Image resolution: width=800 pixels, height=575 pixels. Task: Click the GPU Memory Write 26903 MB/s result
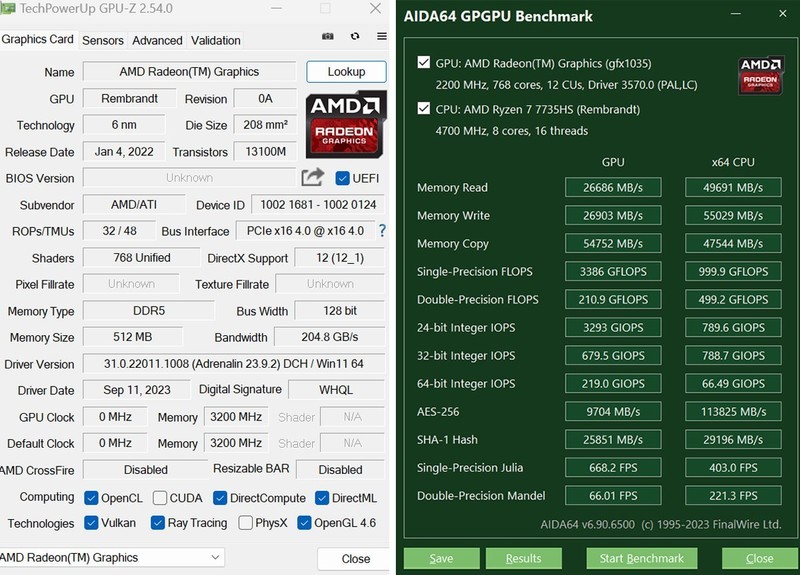tap(613, 215)
